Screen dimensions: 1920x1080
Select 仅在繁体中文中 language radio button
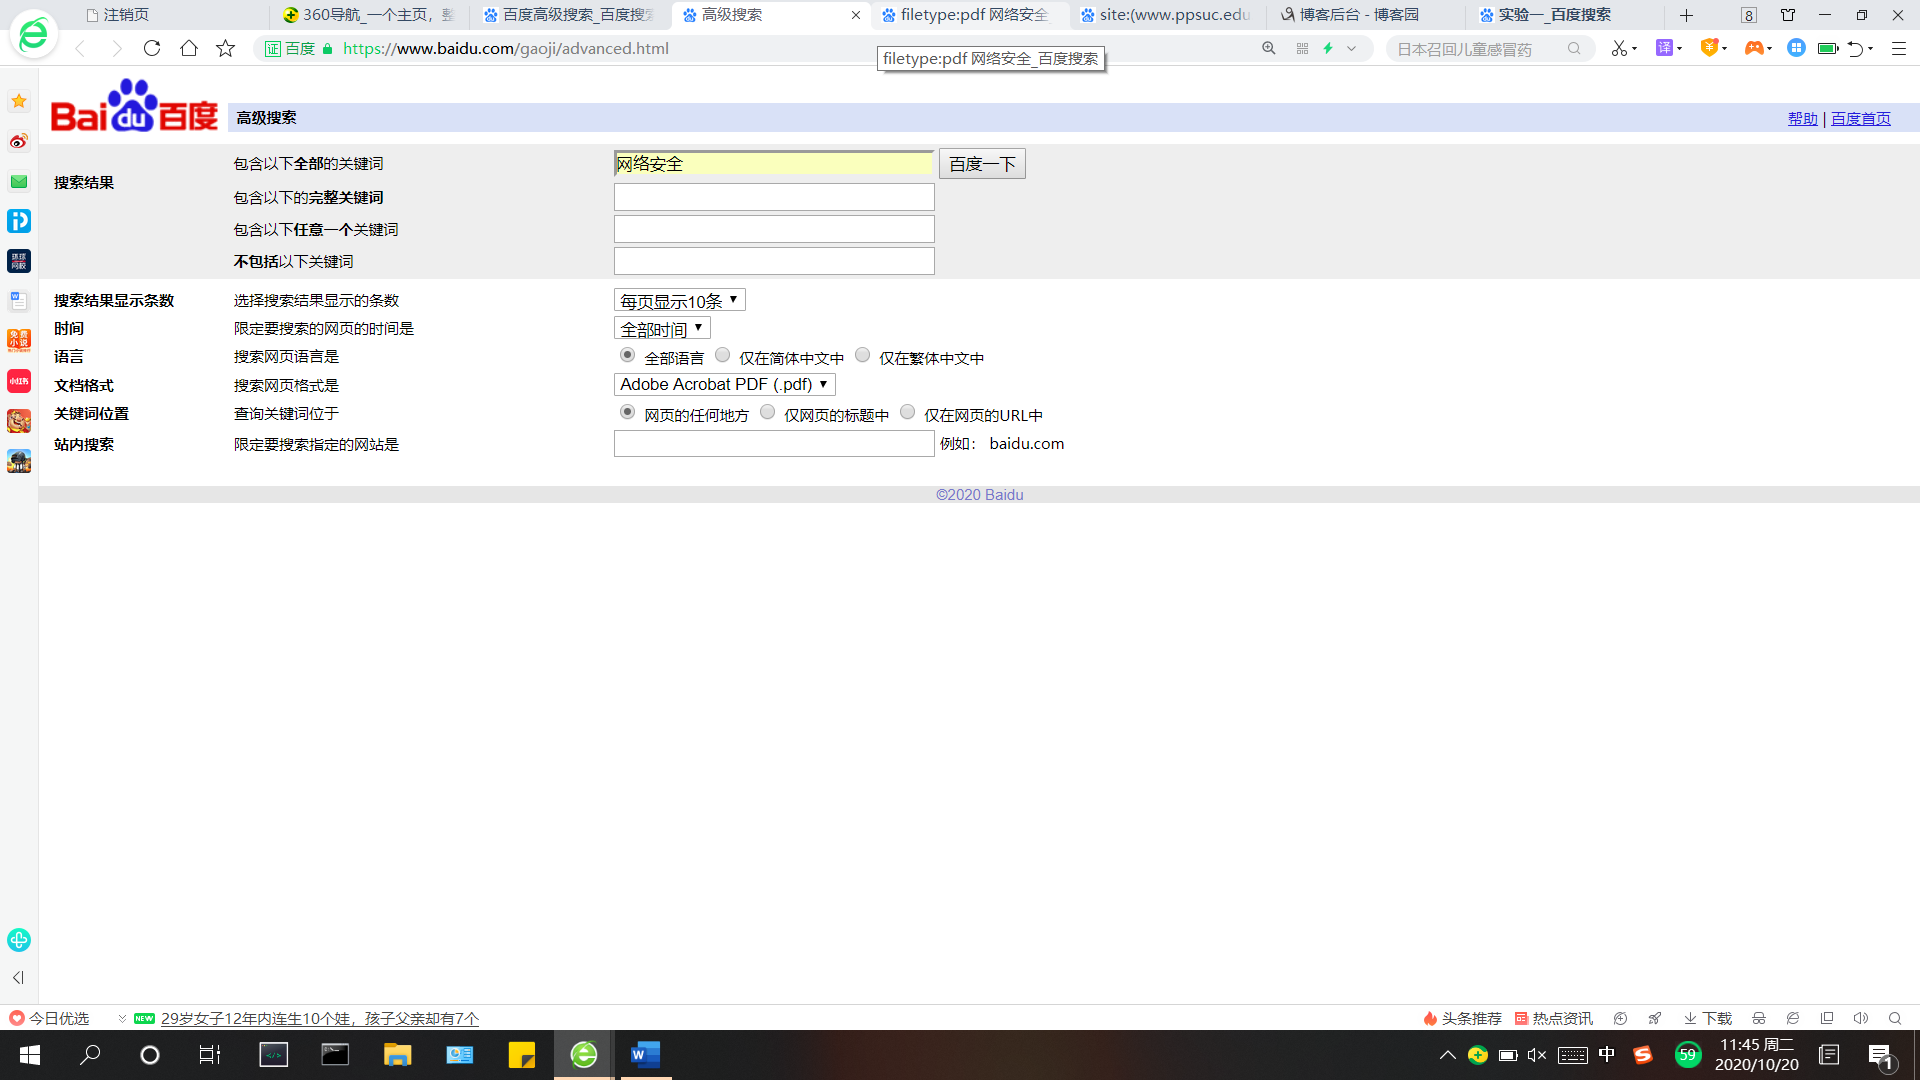[863, 356]
